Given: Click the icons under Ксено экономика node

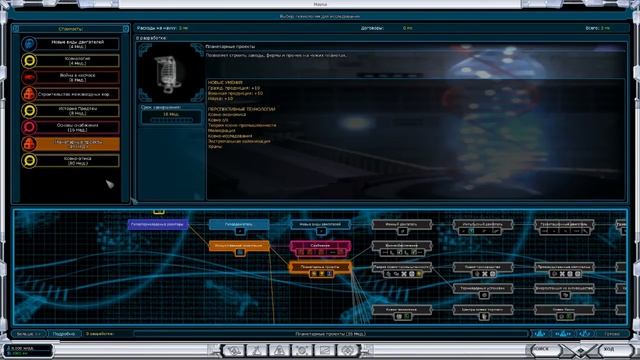Looking at the screenshot, I should point(402,317).
